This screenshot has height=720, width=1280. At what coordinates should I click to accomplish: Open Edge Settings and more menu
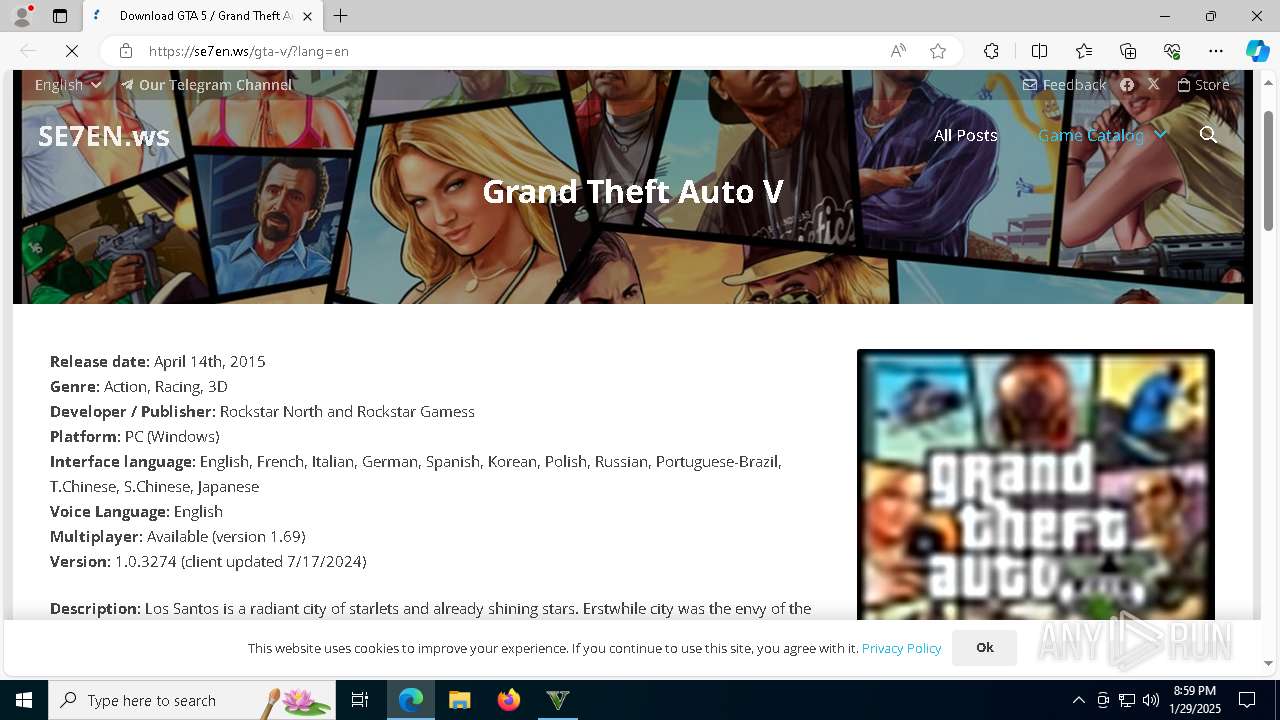[x=1216, y=51]
